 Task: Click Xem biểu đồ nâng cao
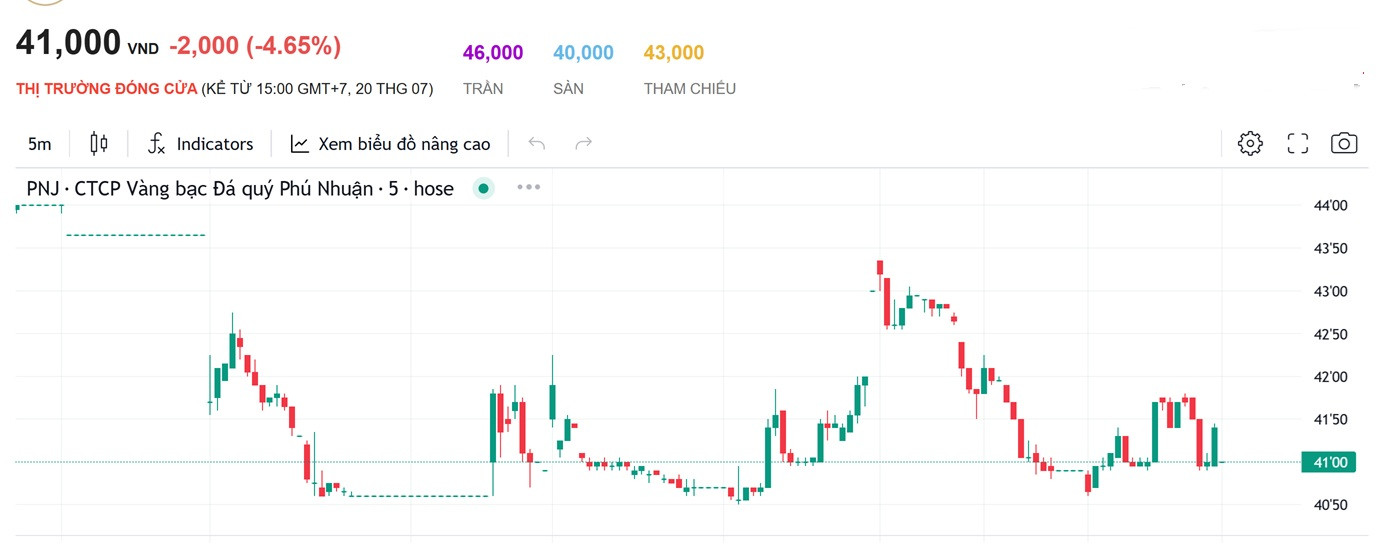tap(404, 144)
